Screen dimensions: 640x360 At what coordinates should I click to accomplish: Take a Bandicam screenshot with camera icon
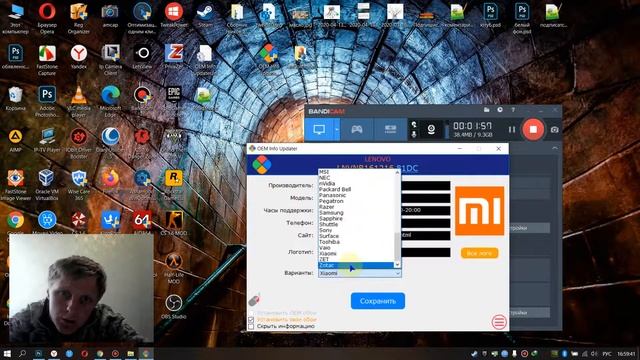click(x=554, y=130)
